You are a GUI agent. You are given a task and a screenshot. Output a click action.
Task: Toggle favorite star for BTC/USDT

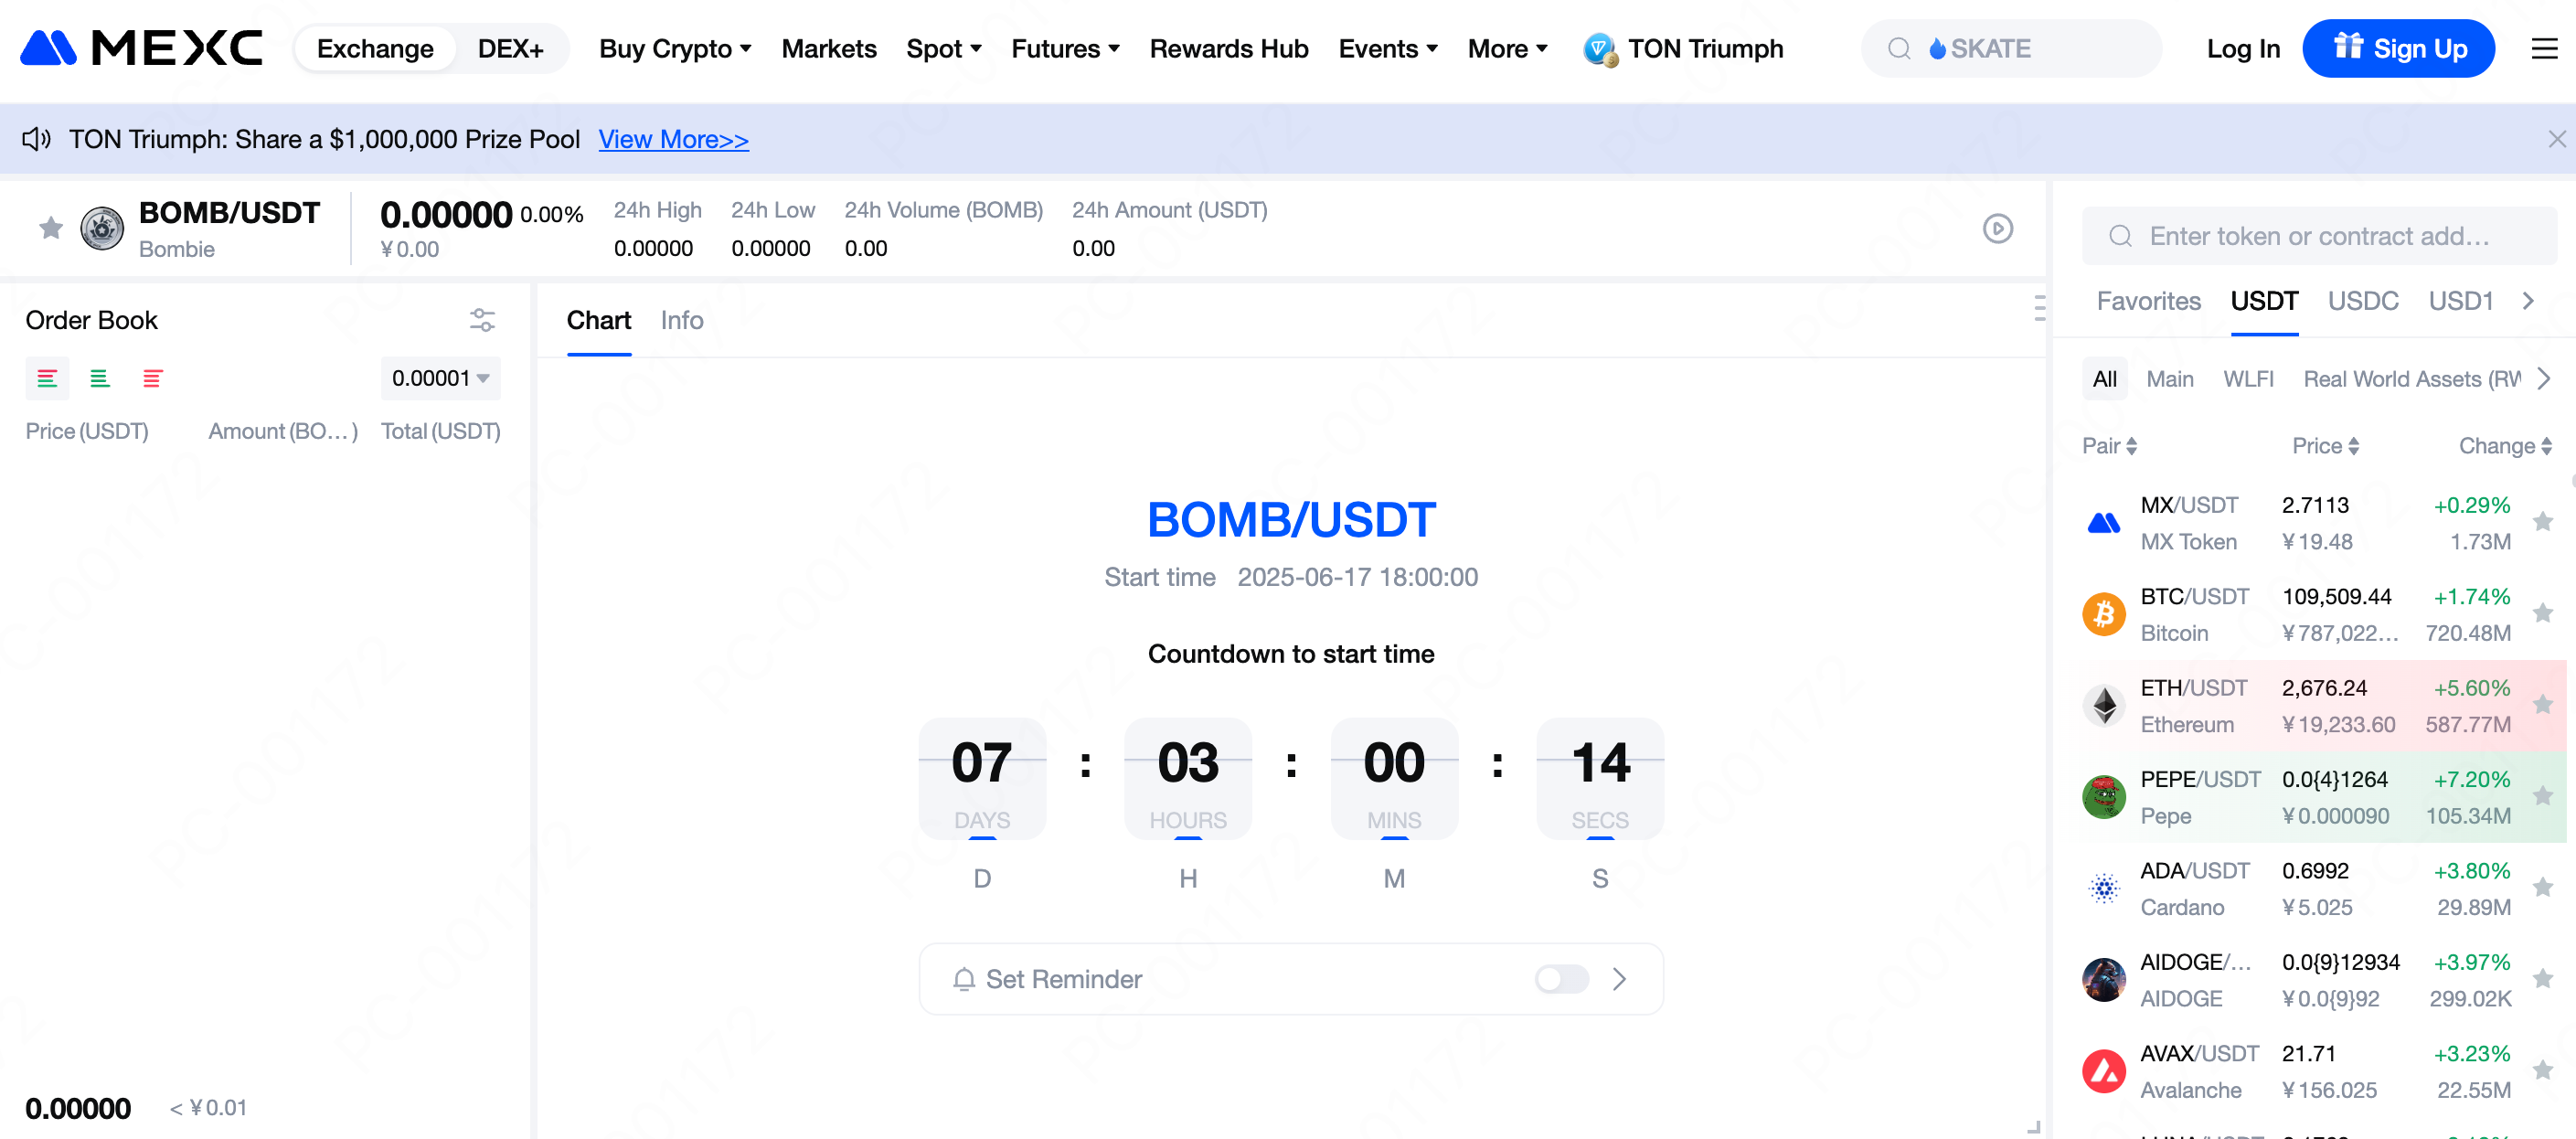2542,613
